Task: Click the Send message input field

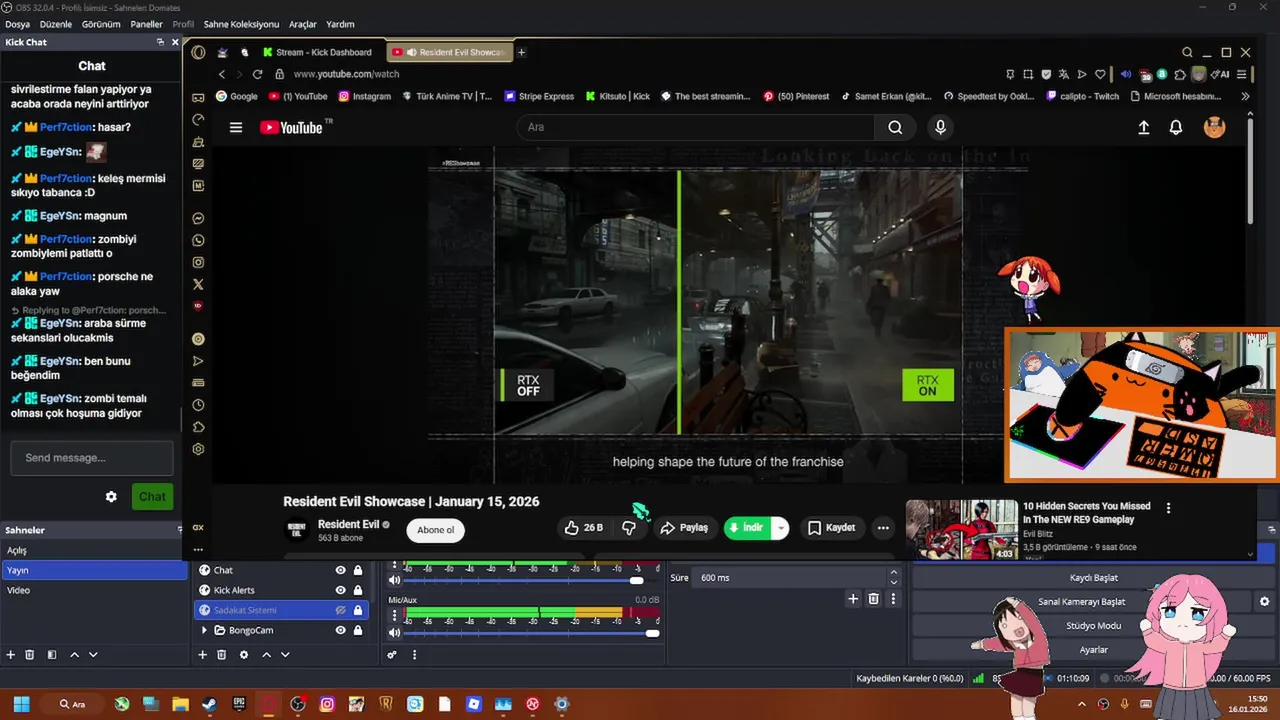Action: pyautogui.click(x=92, y=458)
